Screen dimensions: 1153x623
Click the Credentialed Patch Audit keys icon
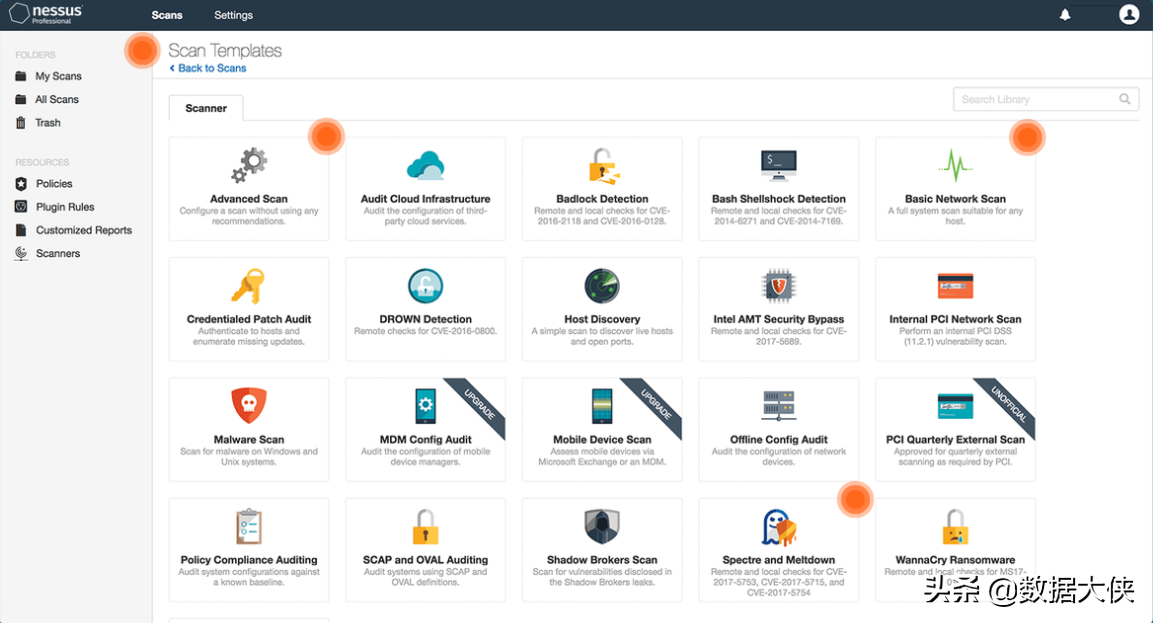tap(249, 286)
